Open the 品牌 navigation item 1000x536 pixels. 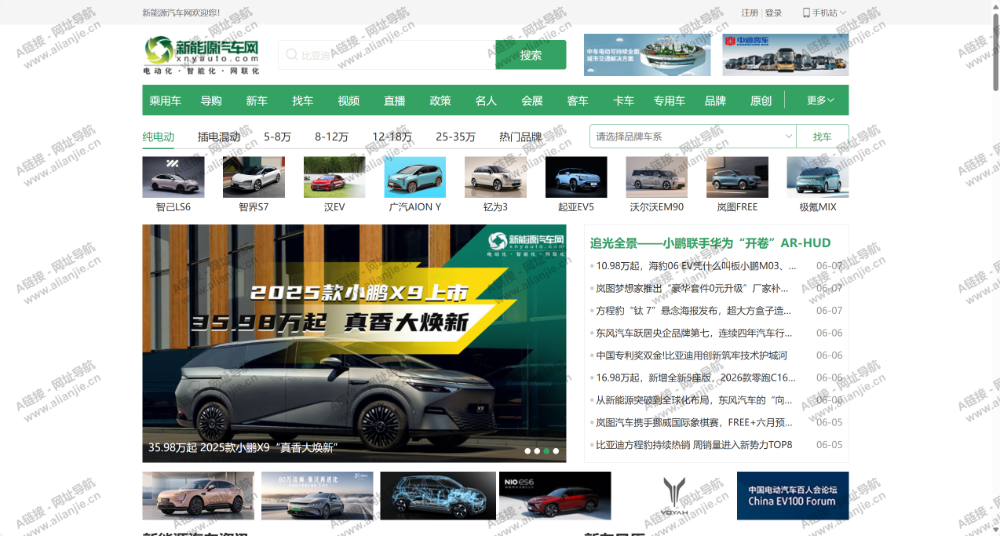(715, 100)
